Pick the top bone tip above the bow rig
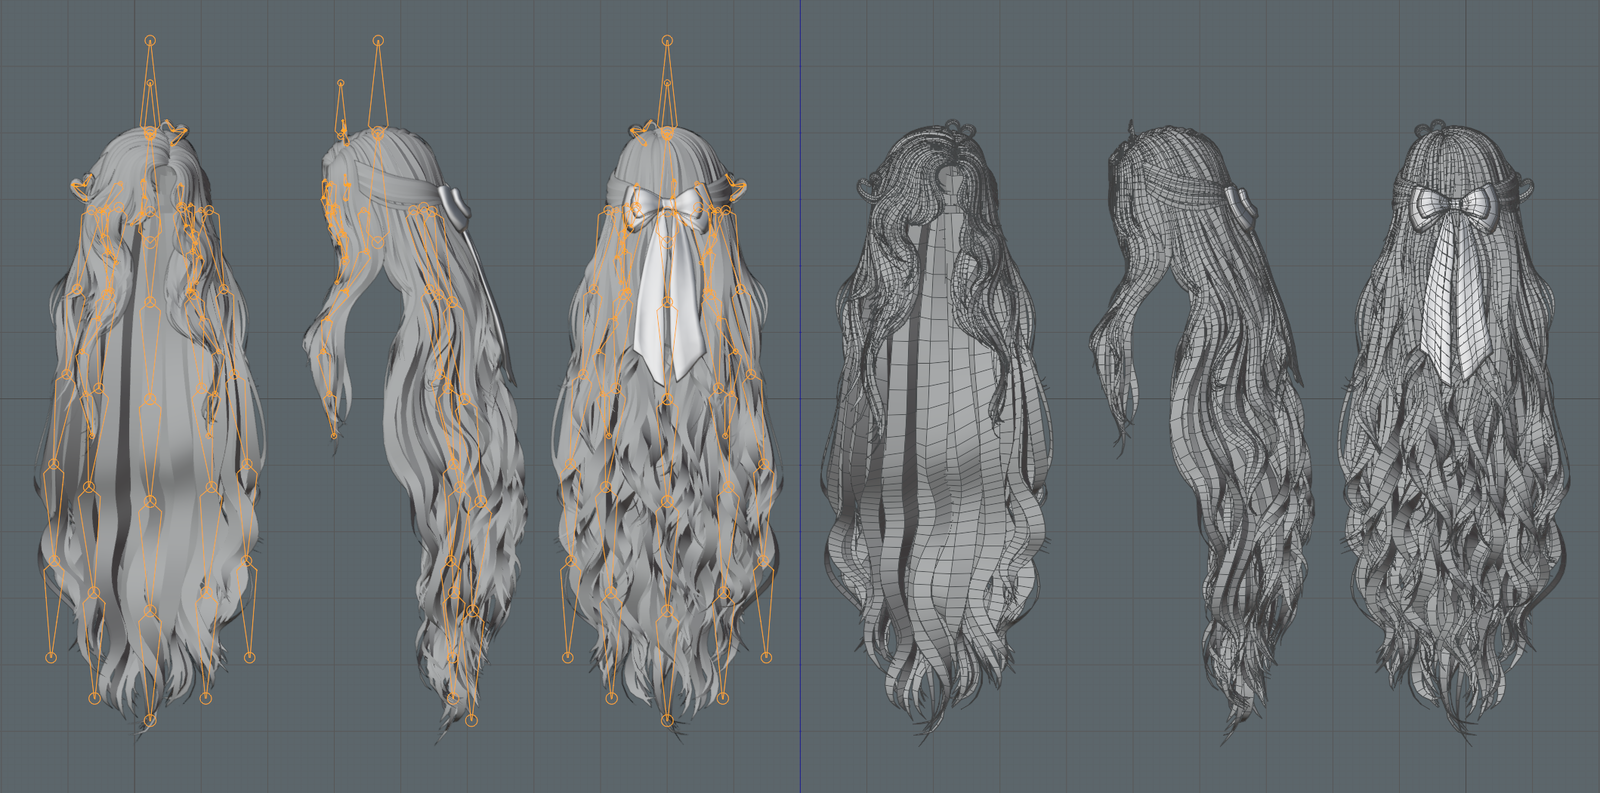This screenshot has height=793, width=1600. pyautogui.click(x=667, y=42)
